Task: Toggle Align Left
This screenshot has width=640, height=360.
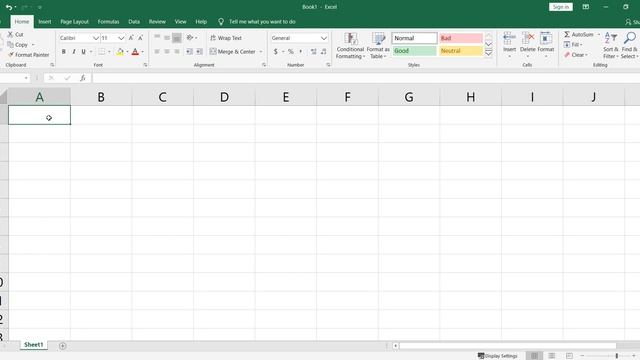Action: tap(157, 51)
